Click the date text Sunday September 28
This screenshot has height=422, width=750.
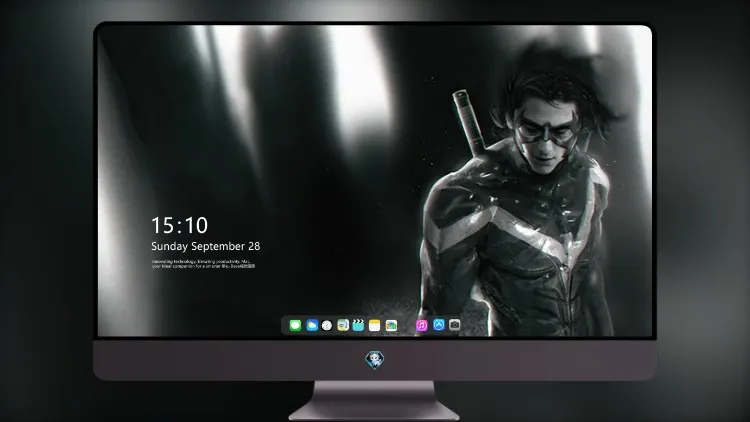tap(206, 246)
